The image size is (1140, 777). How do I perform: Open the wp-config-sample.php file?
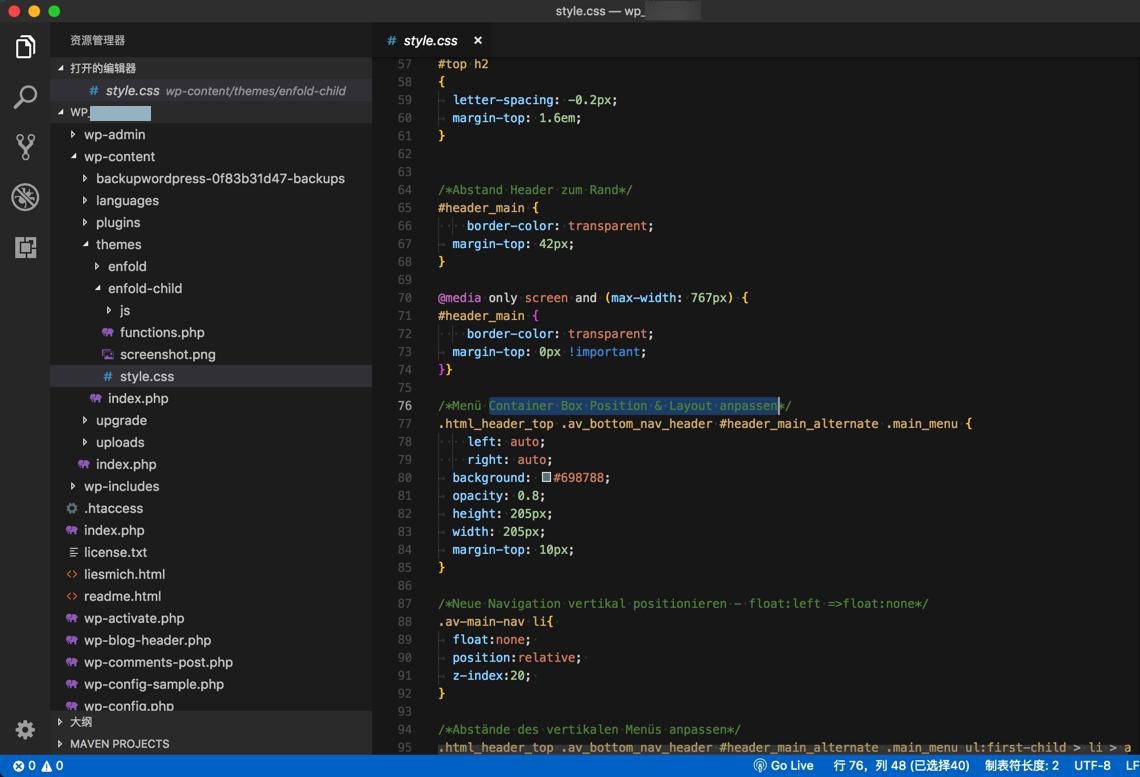point(153,684)
